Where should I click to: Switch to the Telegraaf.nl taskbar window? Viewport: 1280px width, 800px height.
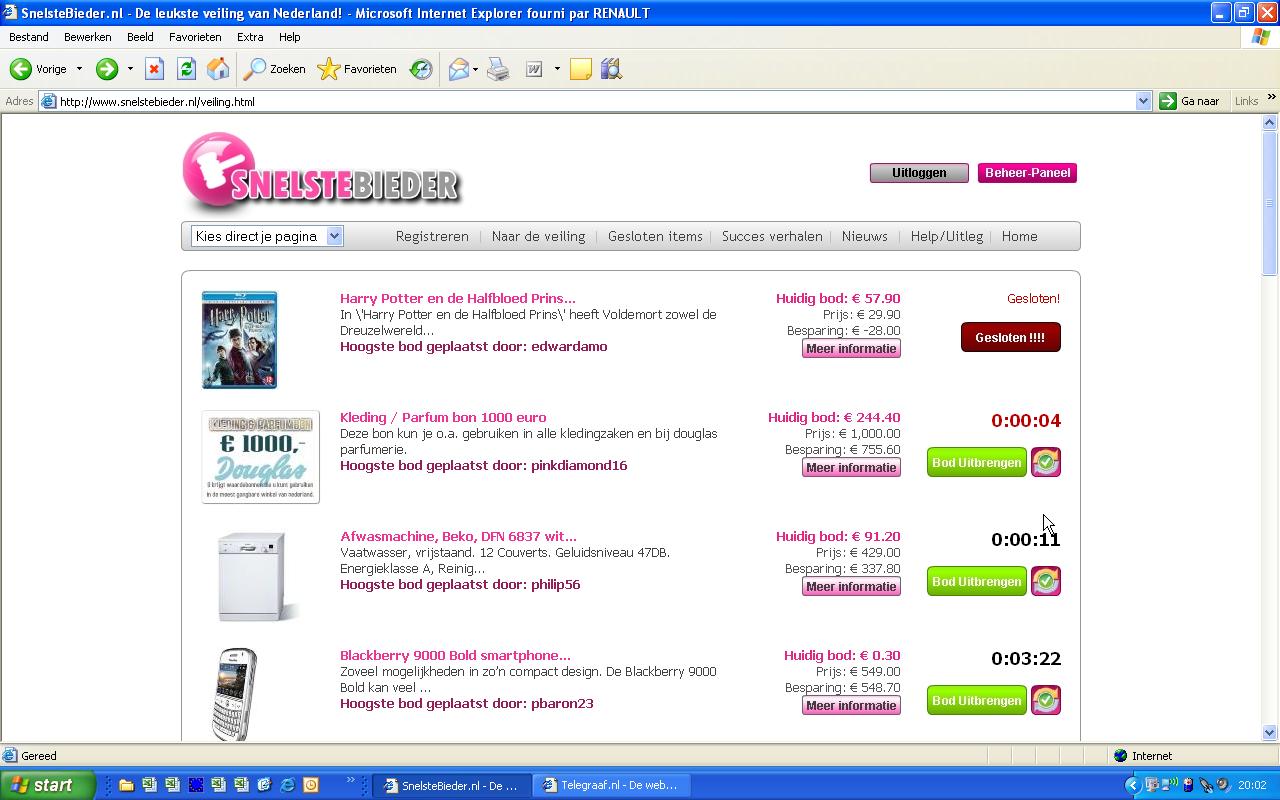612,785
